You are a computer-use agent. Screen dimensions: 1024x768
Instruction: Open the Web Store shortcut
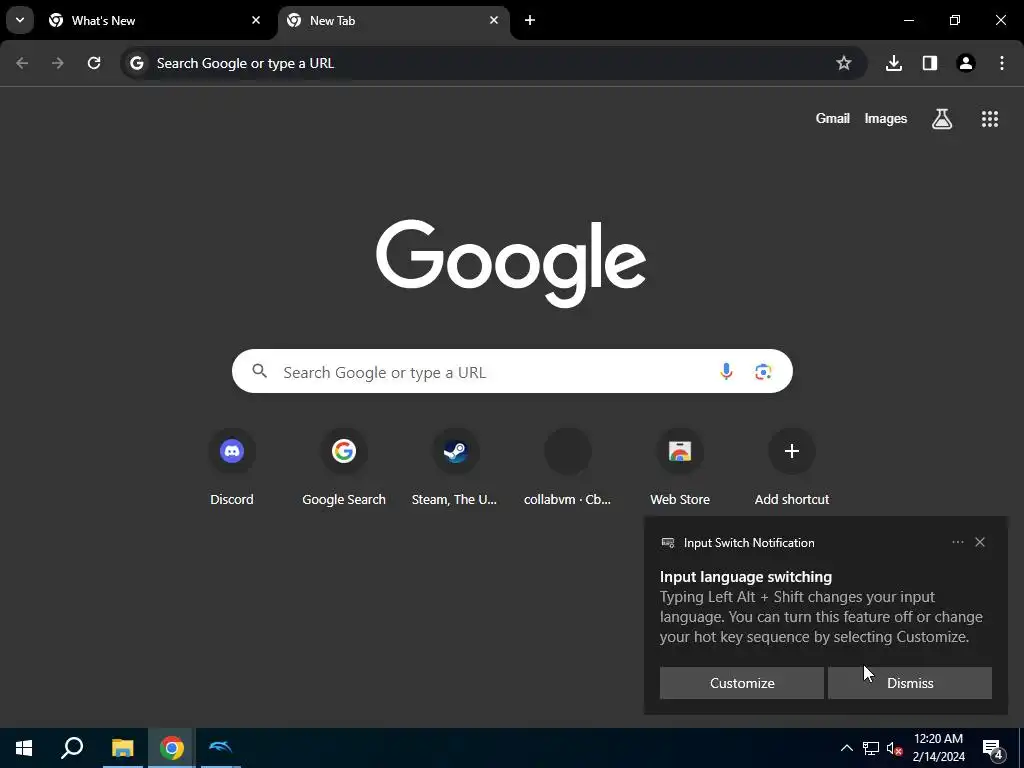click(680, 468)
